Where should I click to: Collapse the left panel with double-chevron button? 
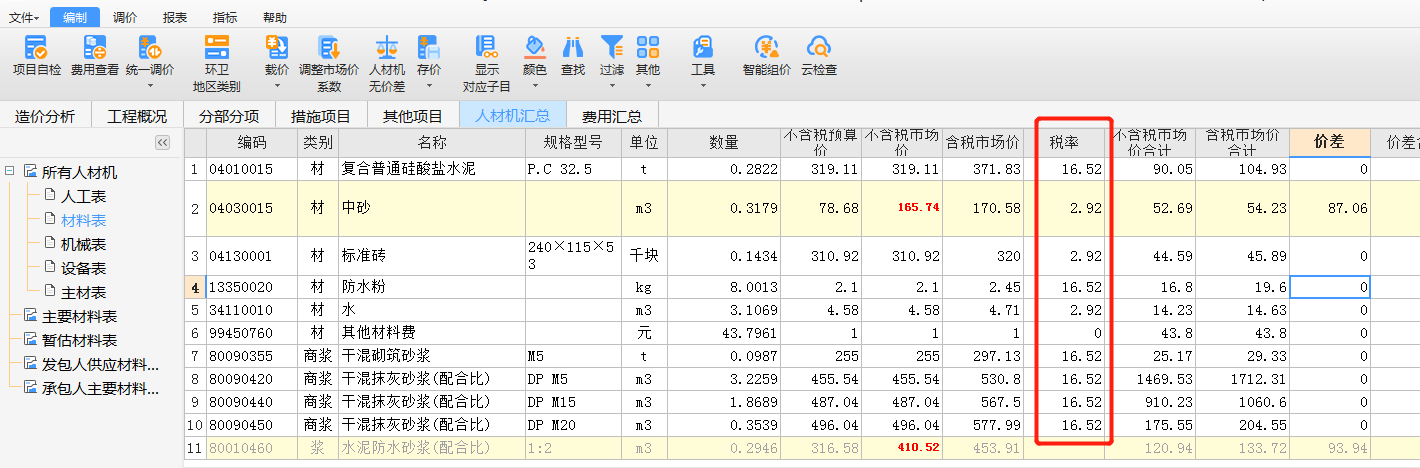point(162,143)
